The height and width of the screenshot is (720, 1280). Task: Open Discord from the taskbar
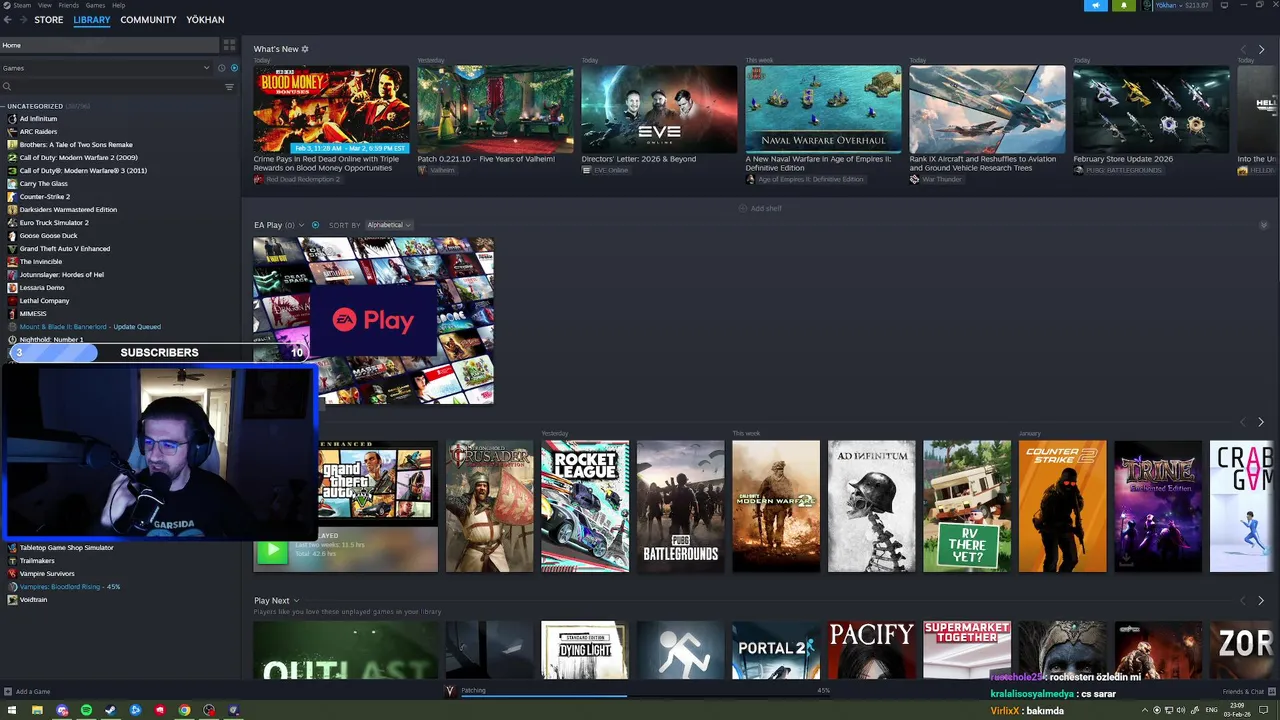click(x=61, y=710)
